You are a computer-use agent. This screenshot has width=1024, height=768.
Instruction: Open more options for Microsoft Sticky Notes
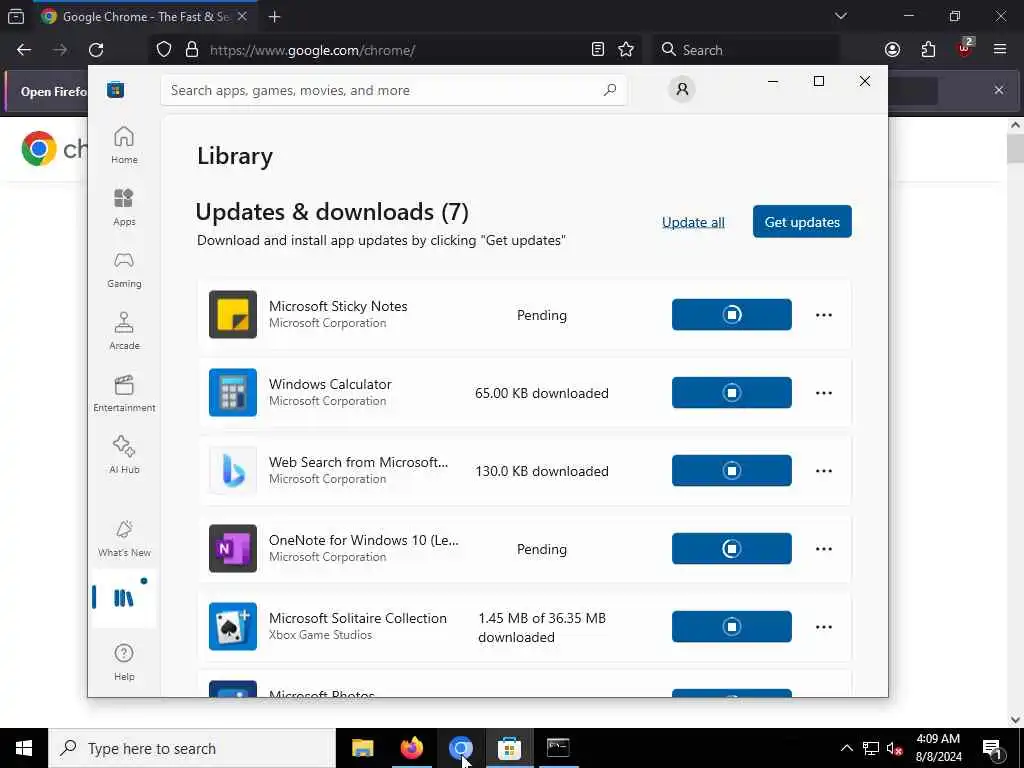(824, 315)
